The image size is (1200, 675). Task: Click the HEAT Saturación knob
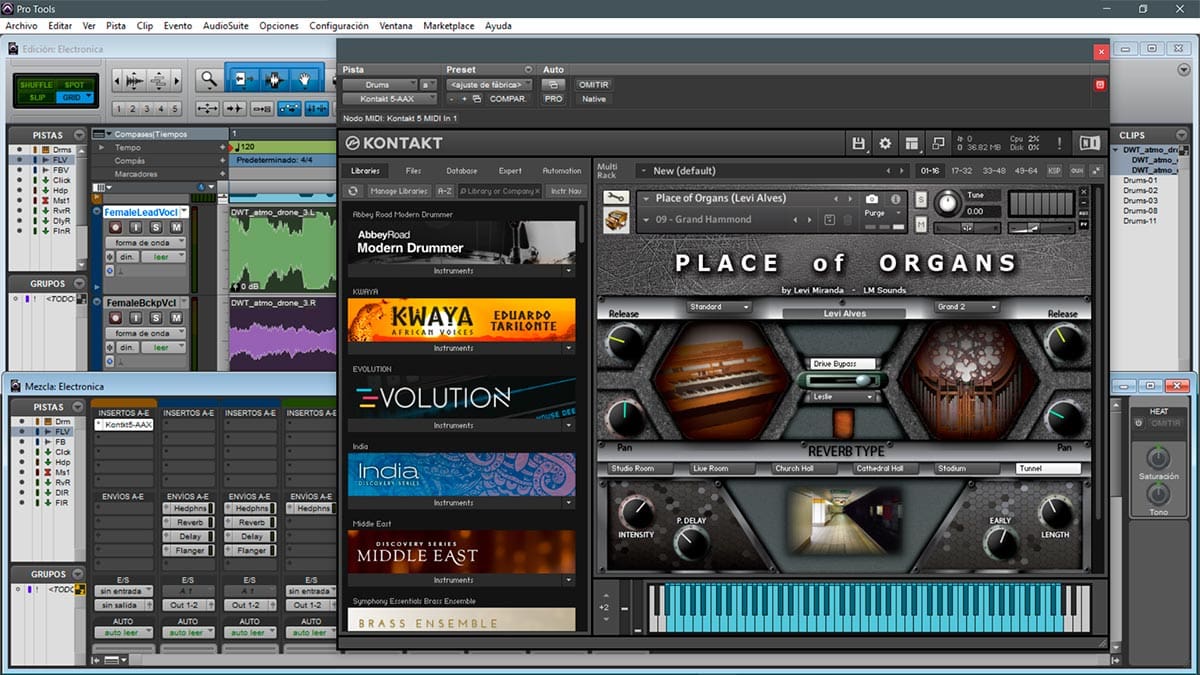(x=1157, y=459)
